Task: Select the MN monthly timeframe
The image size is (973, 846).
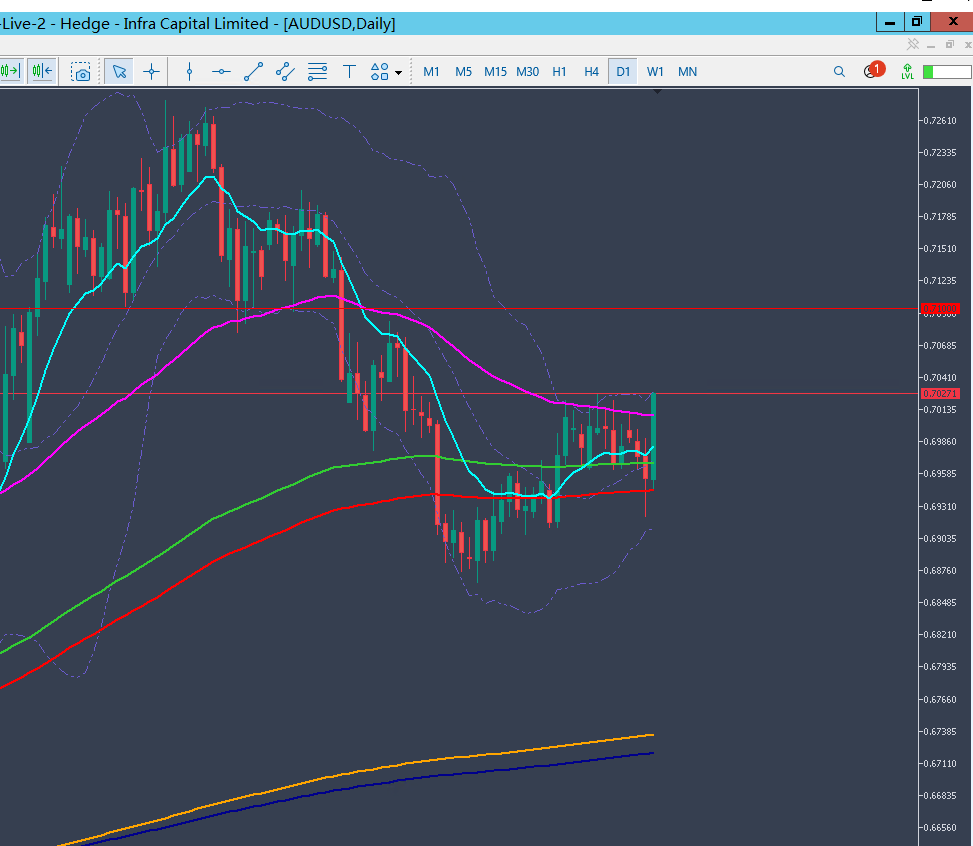Action: [687, 72]
